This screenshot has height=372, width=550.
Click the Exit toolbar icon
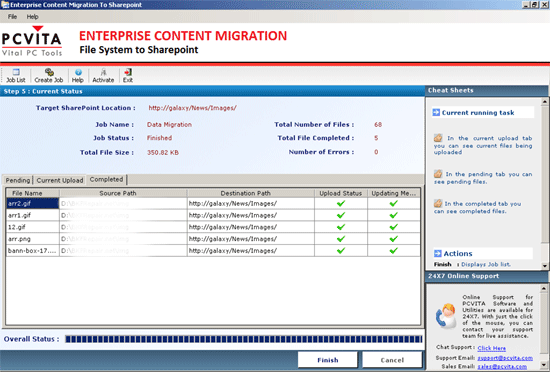pyautogui.click(x=128, y=76)
